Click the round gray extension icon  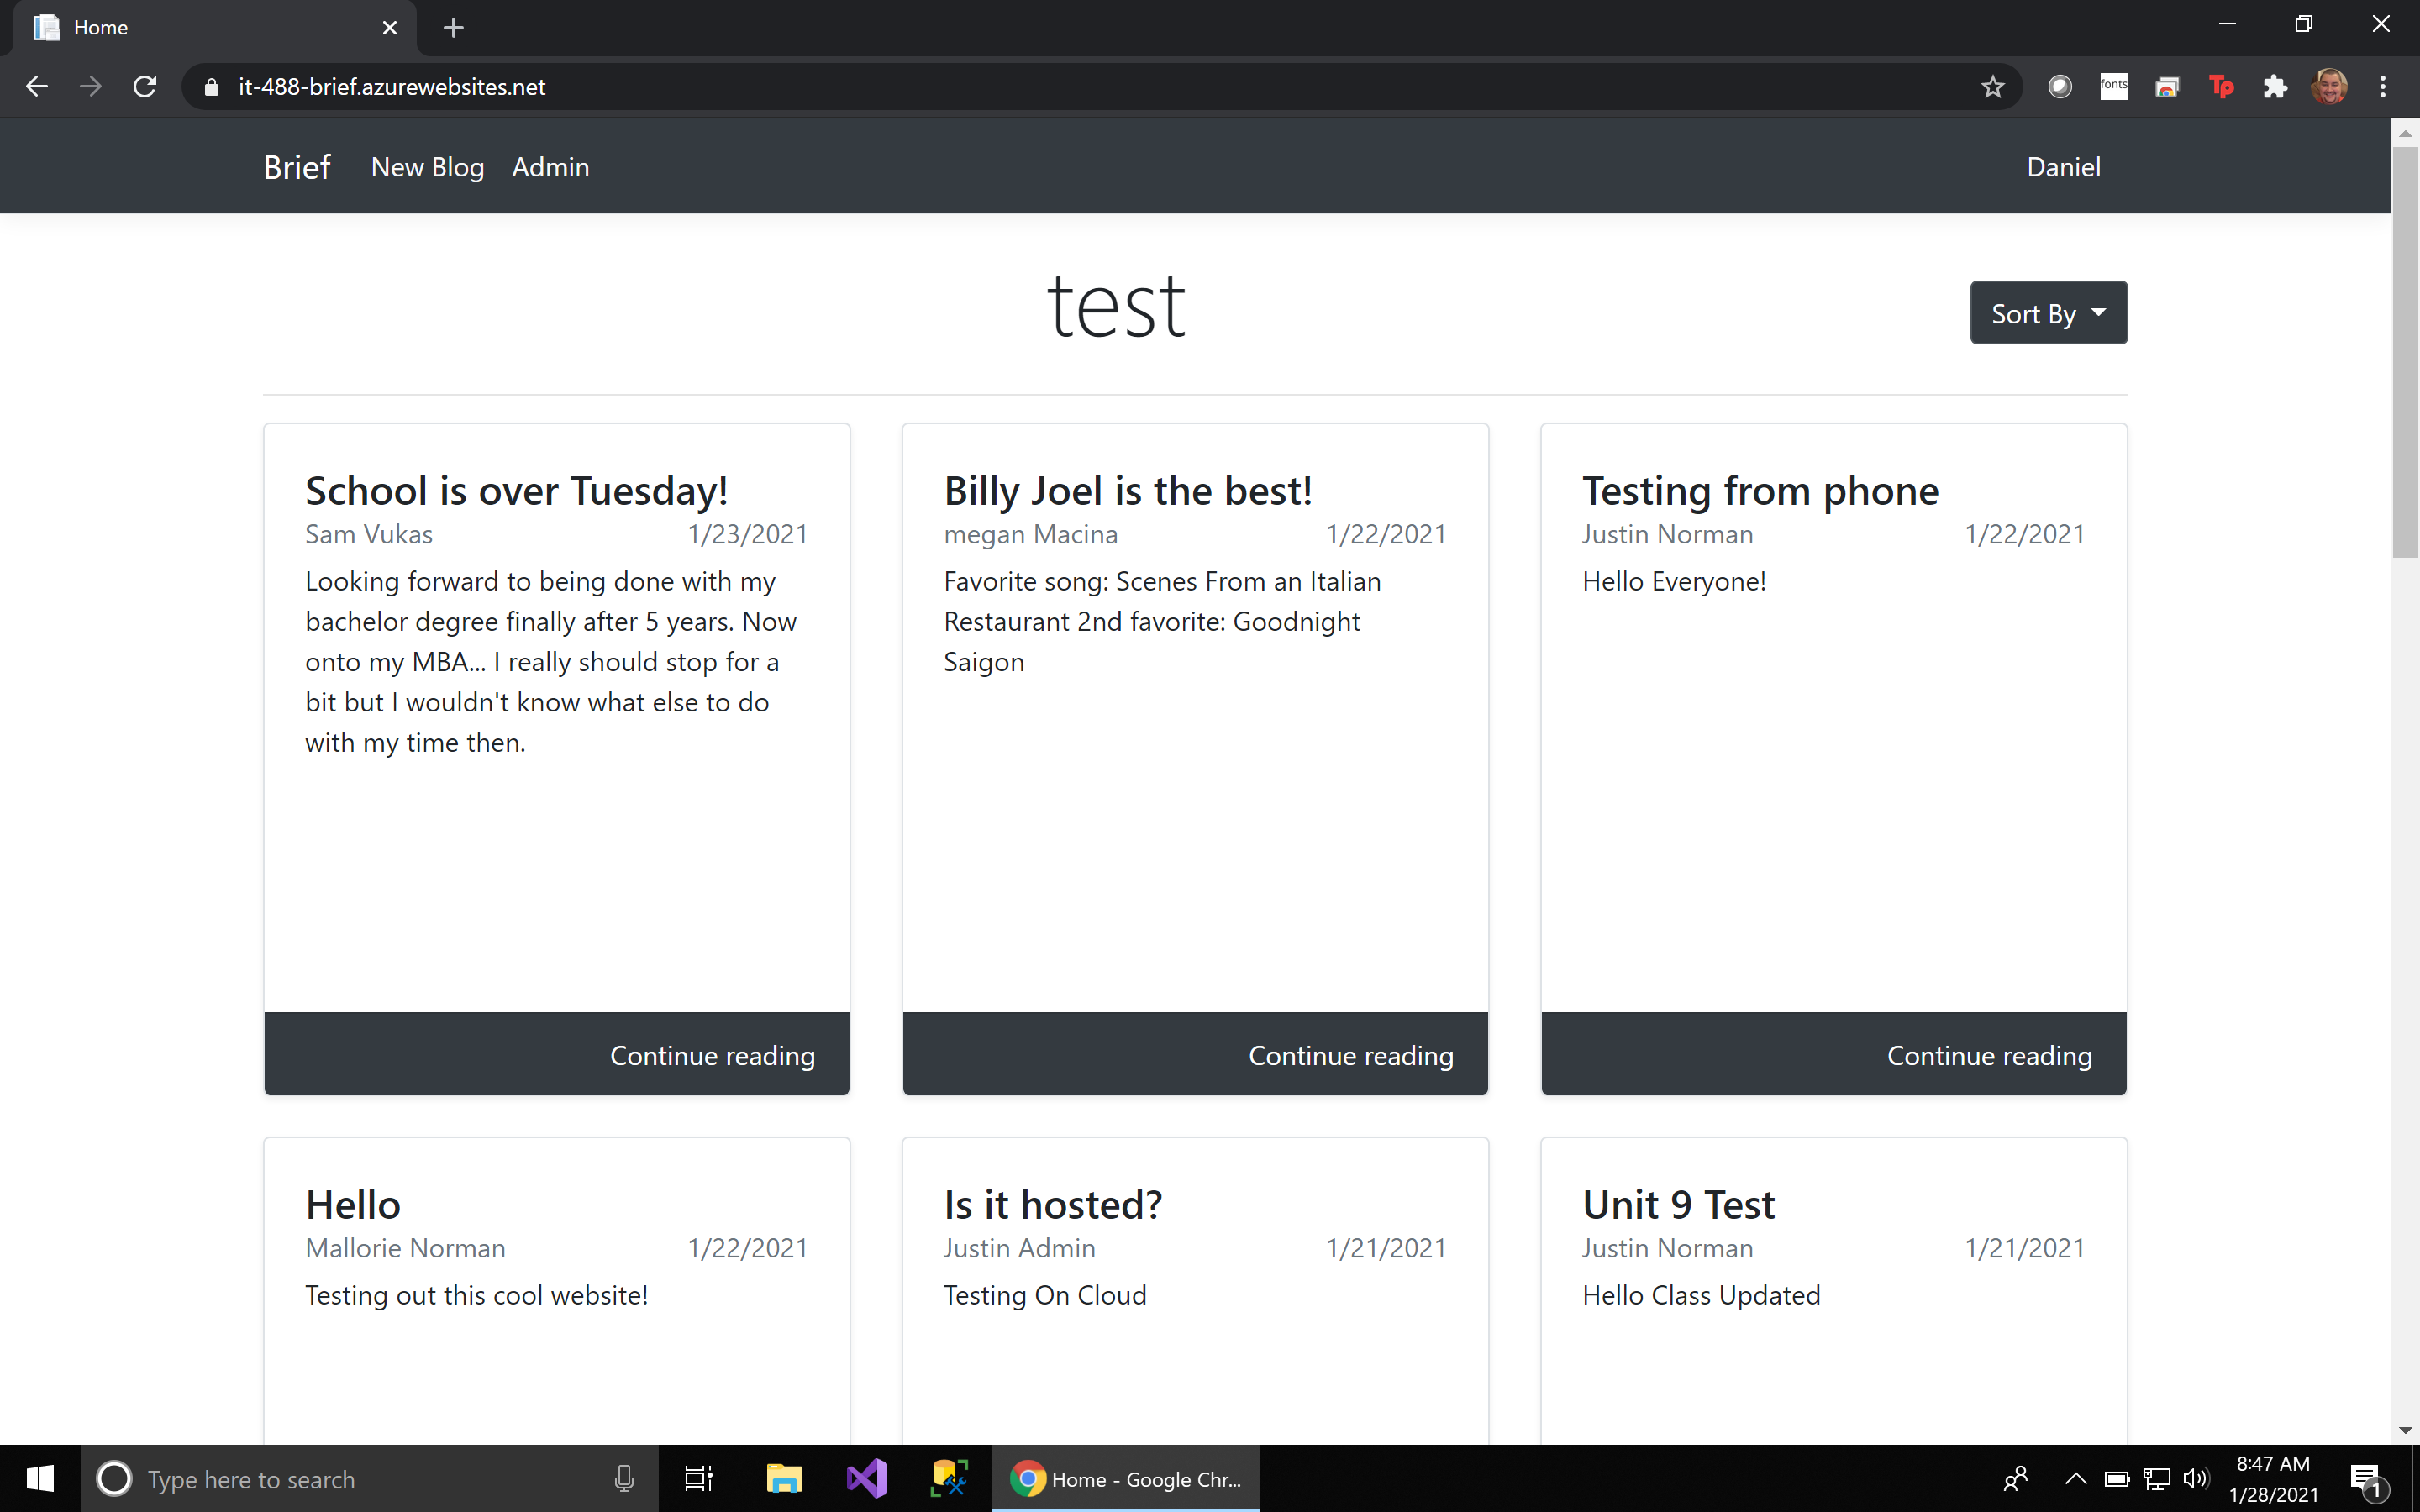click(2060, 87)
